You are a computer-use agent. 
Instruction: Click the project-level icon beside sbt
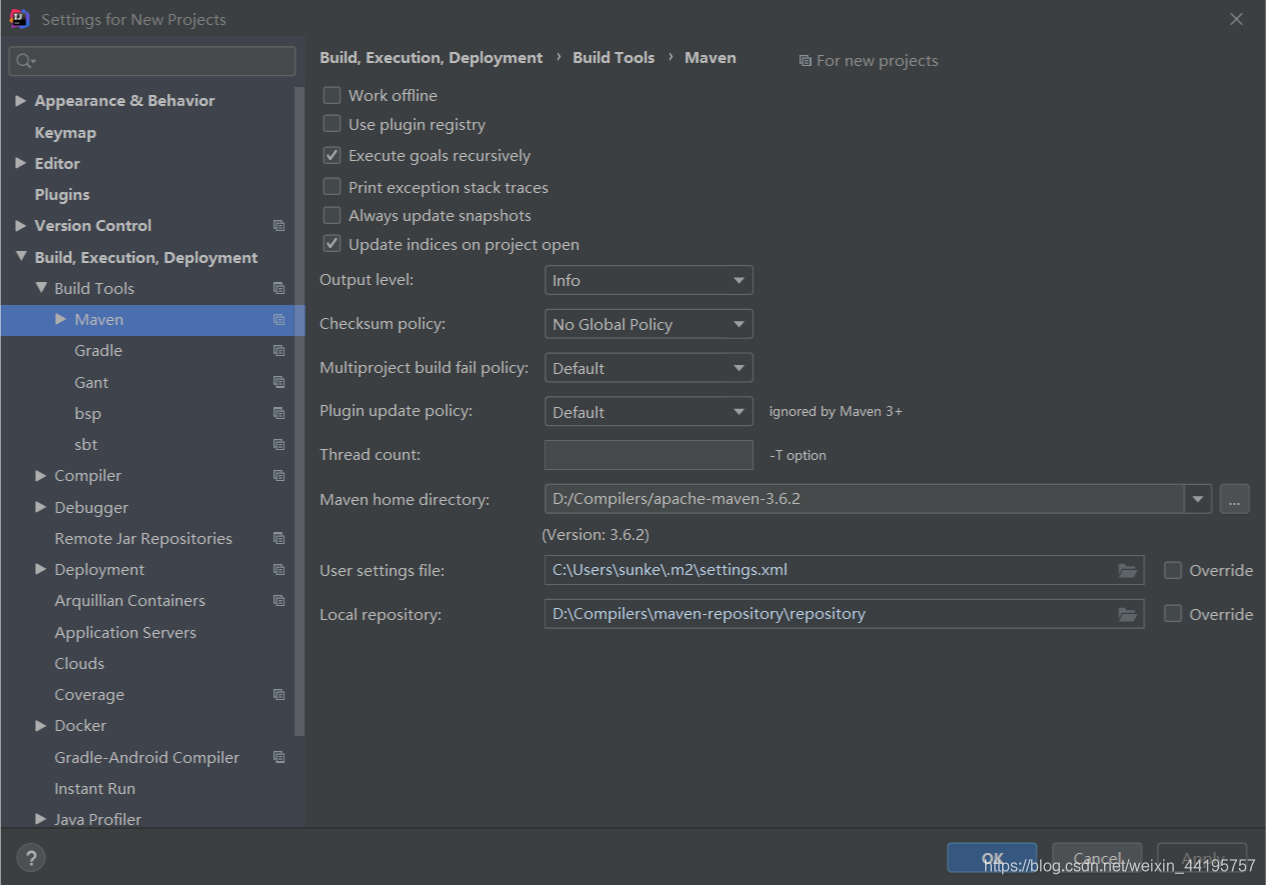[x=279, y=445]
